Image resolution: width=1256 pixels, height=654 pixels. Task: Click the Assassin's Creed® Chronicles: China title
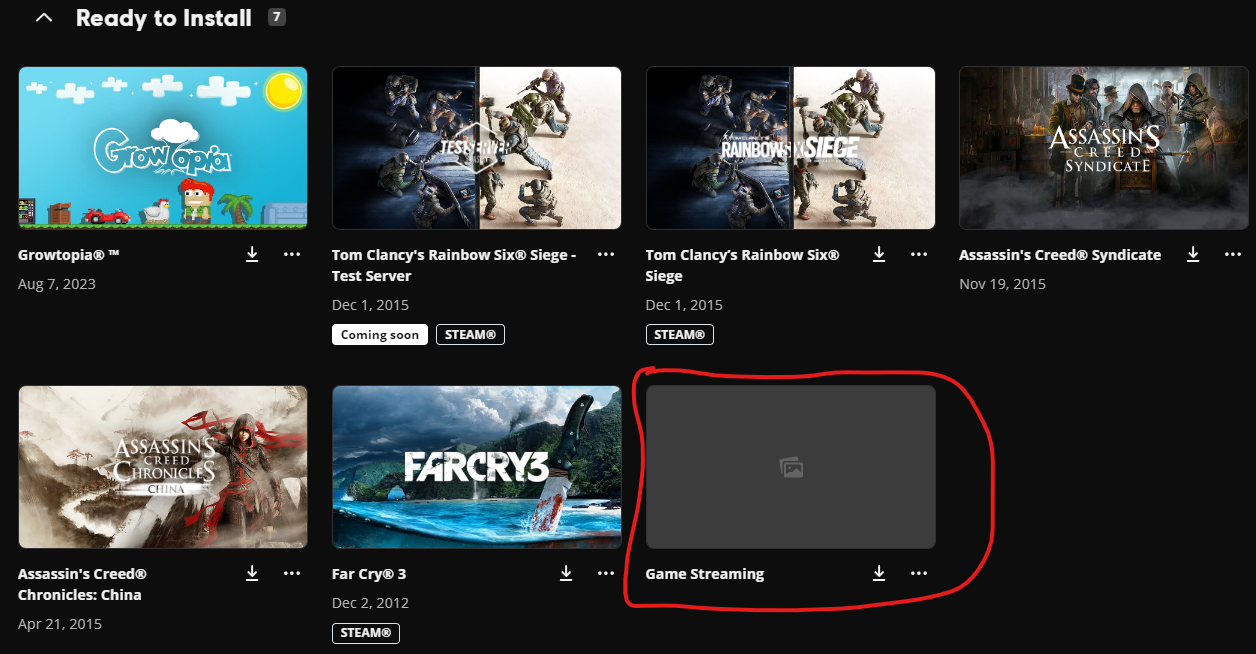coord(83,584)
